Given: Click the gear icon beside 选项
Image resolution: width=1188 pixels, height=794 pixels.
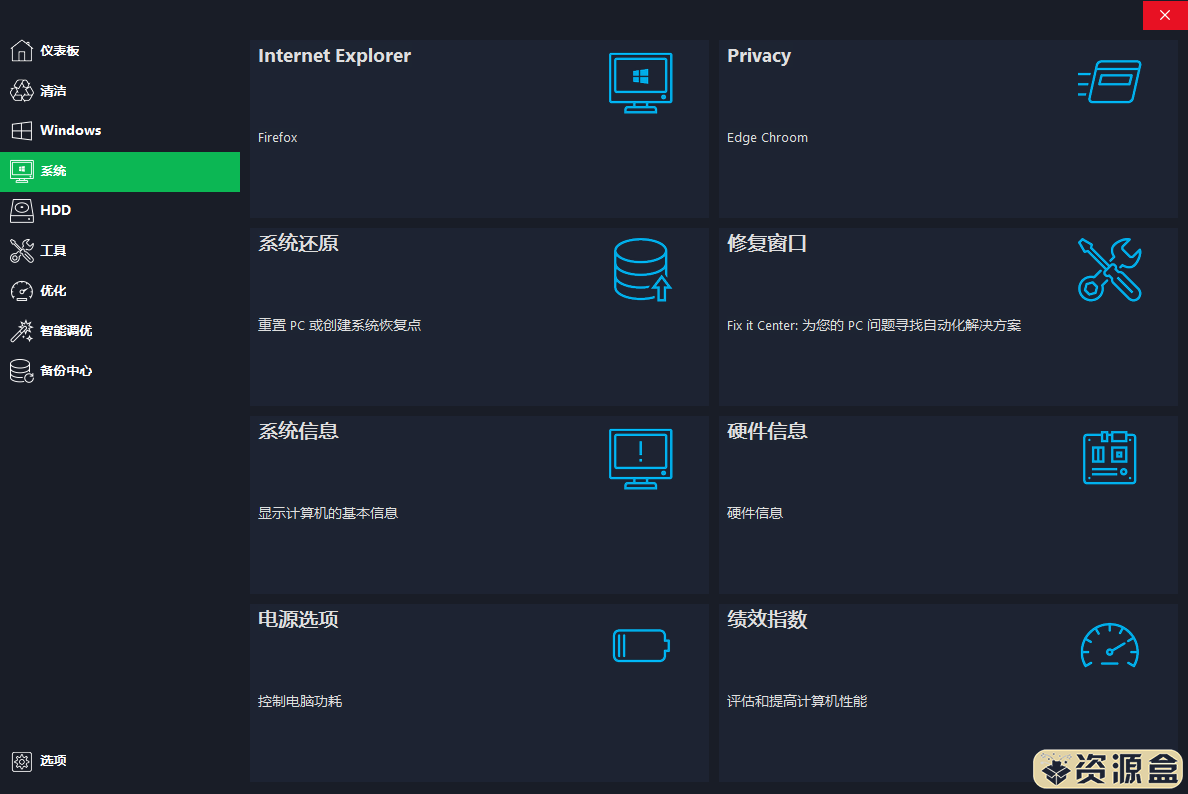Looking at the screenshot, I should (21, 761).
